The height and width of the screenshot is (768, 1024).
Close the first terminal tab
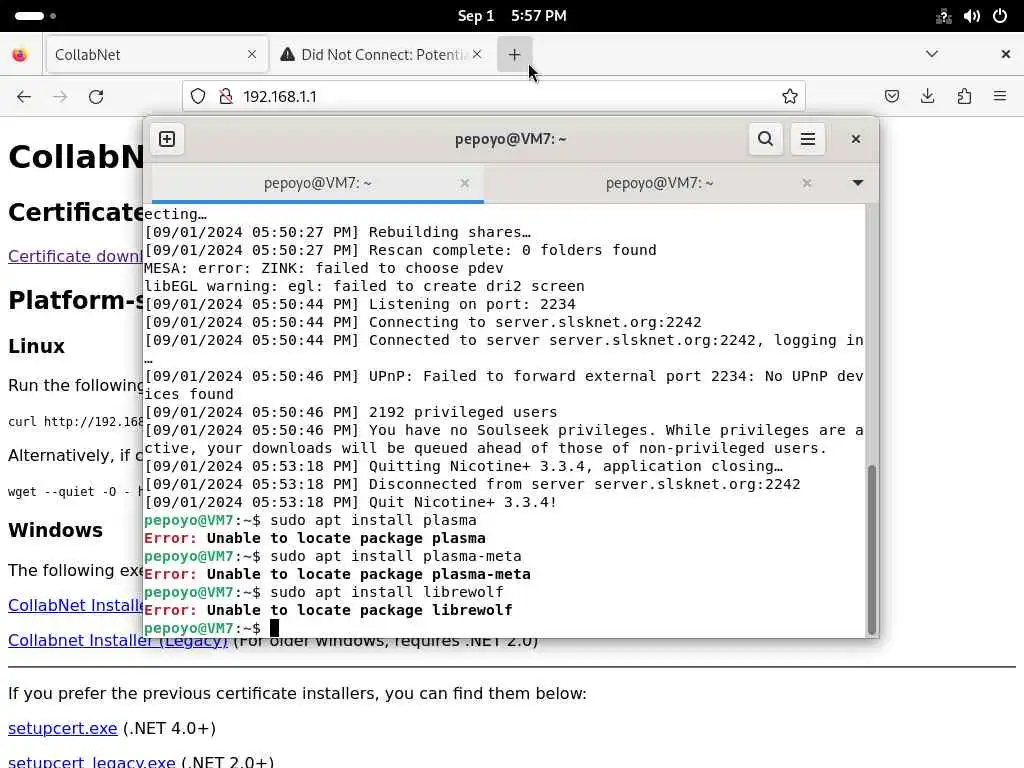(464, 184)
